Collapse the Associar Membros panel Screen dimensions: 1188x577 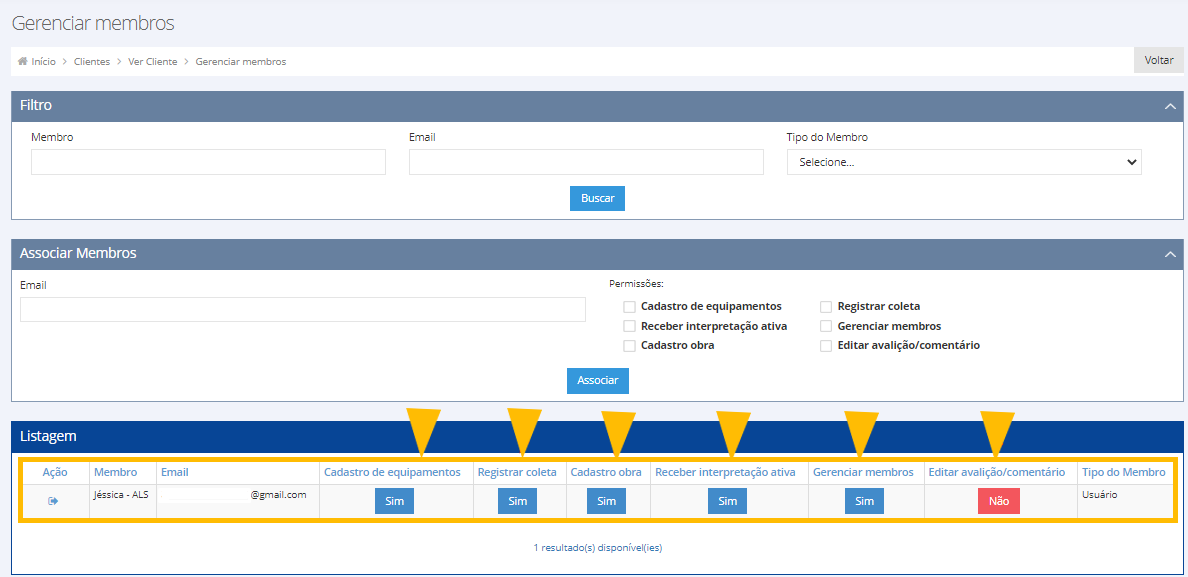tap(1169, 254)
